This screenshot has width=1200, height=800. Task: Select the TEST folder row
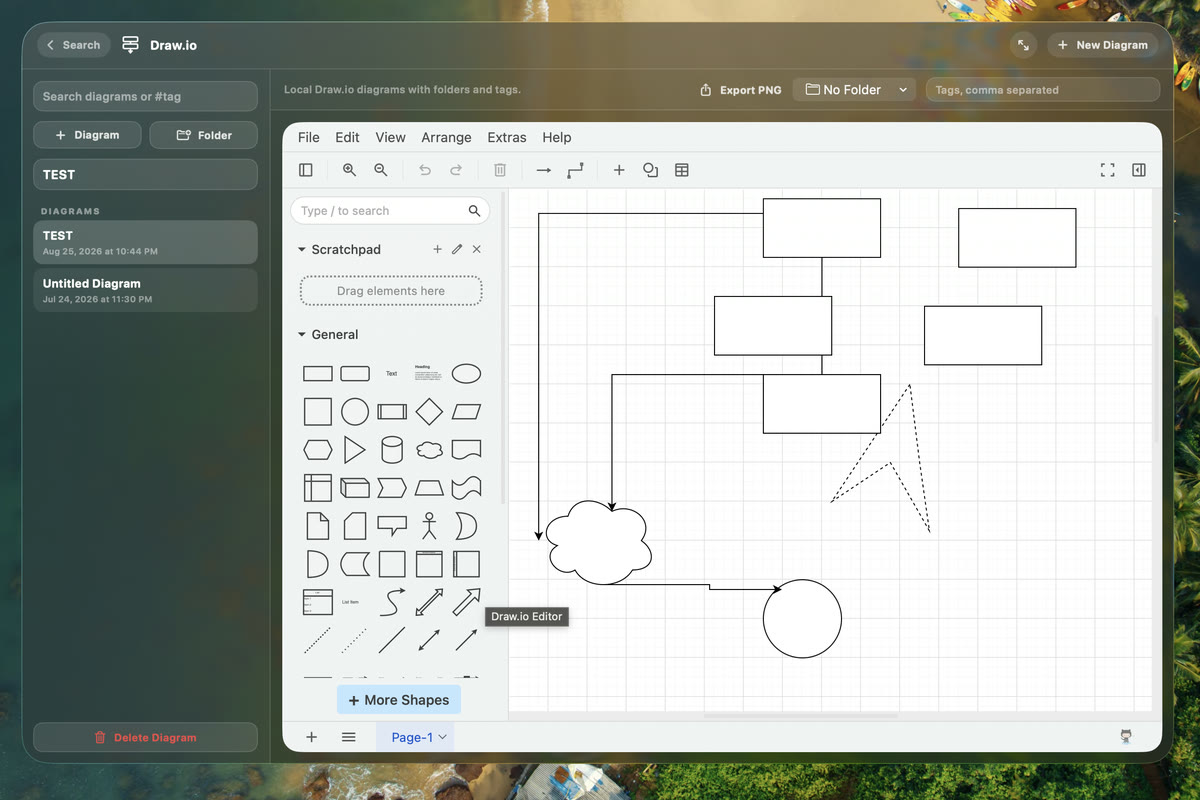(146, 174)
